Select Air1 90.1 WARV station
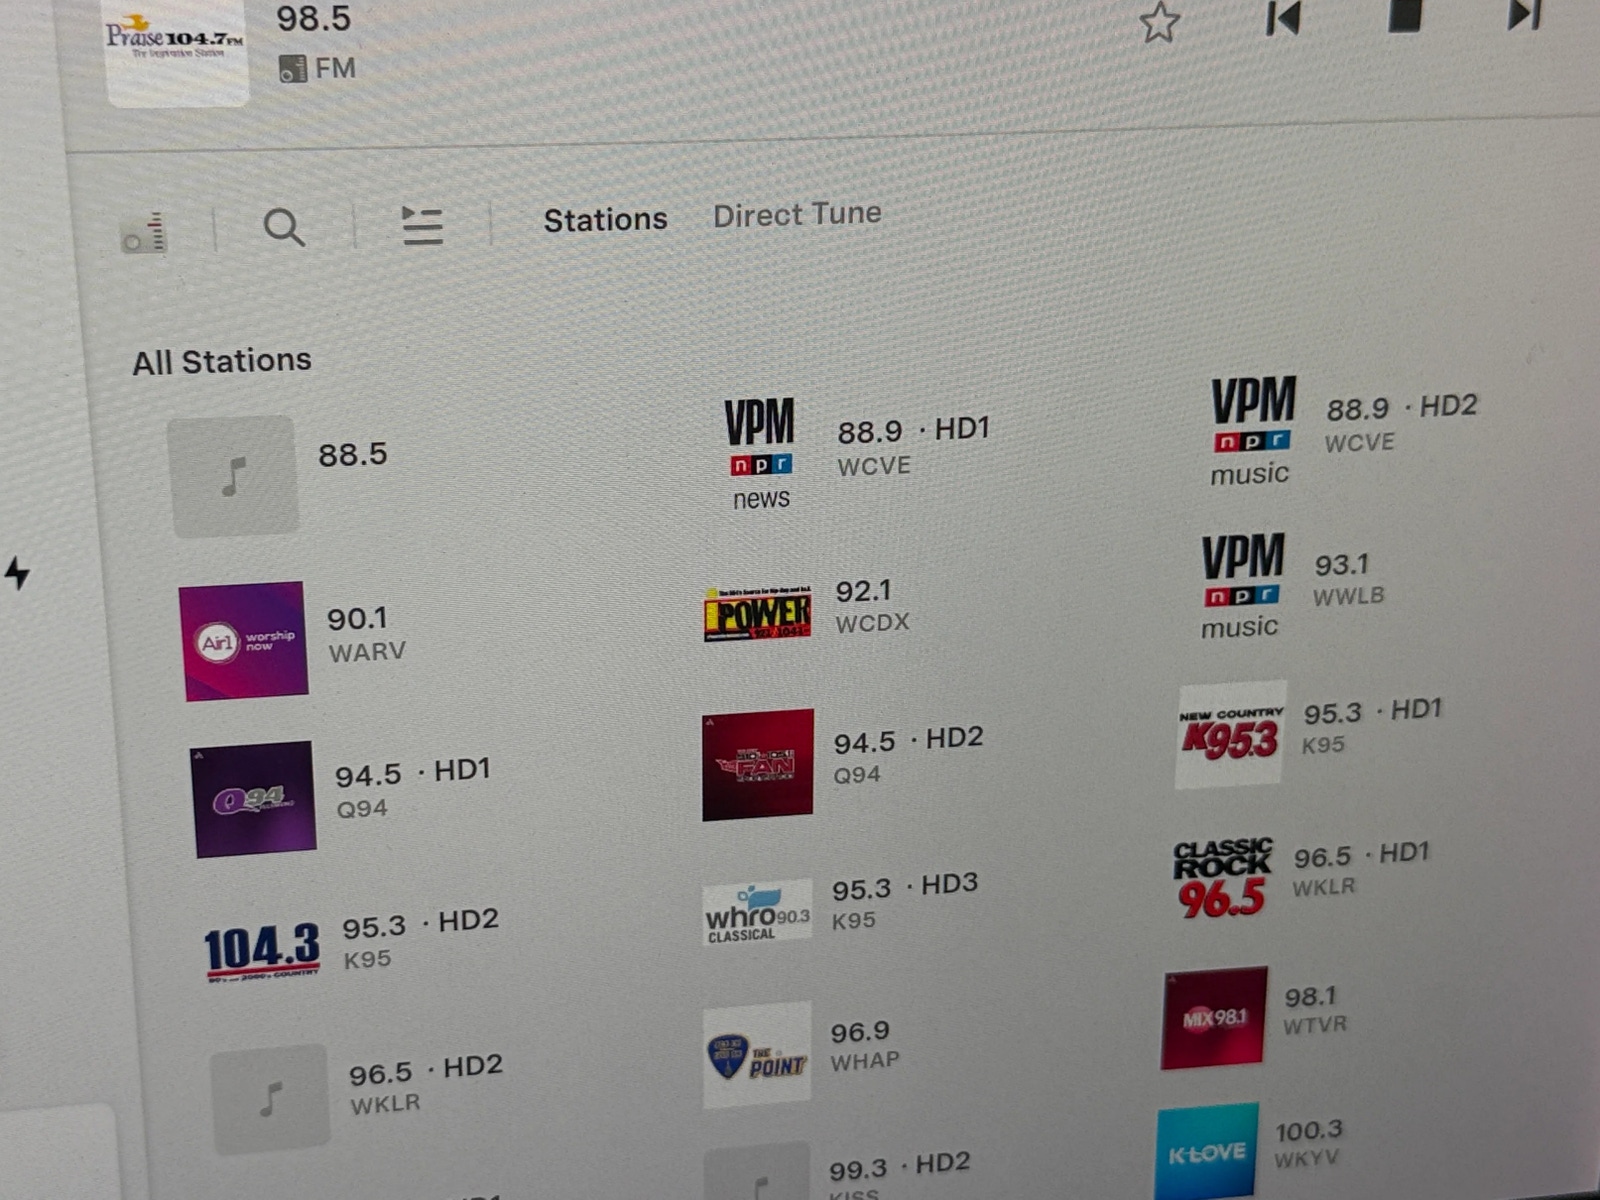 [244, 641]
